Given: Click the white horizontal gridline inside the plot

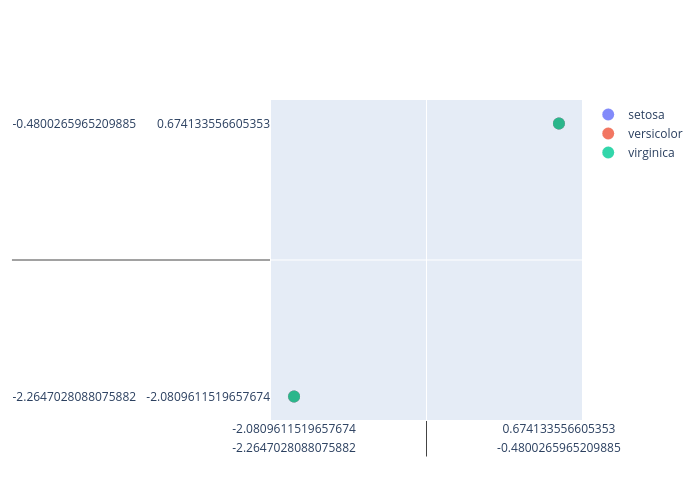Looking at the screenshot, I should tap(500, 260).
